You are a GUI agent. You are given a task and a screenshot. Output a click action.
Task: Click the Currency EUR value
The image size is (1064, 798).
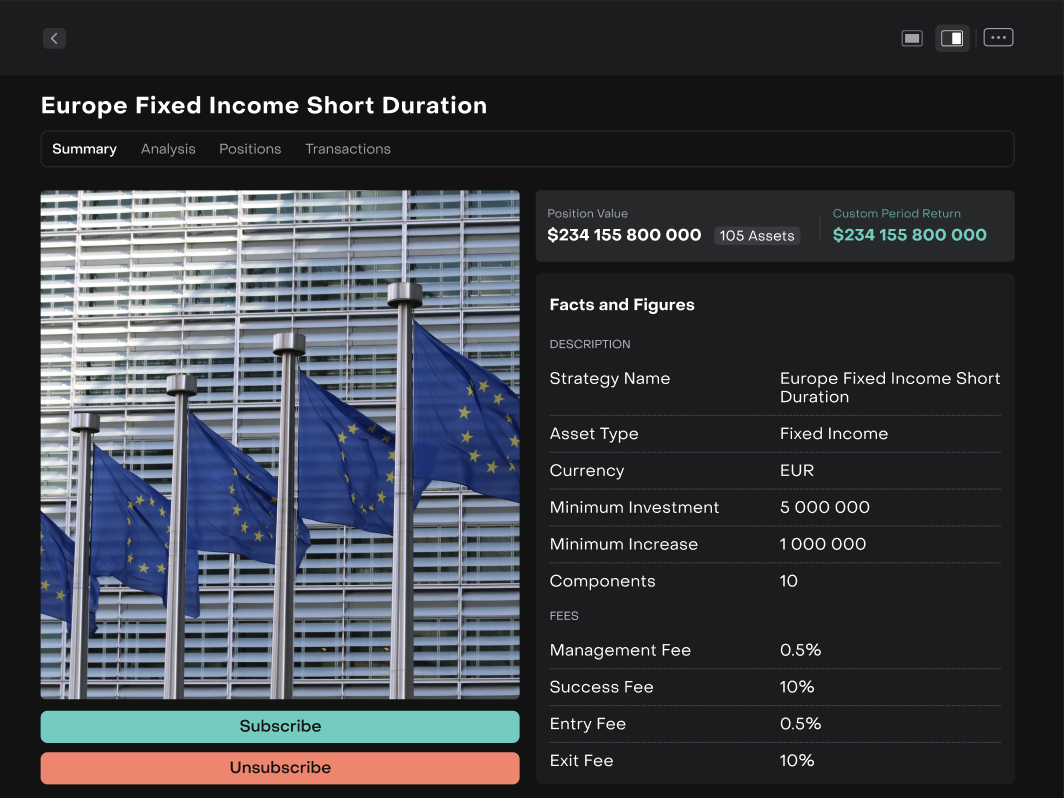(x=797, y=470)
